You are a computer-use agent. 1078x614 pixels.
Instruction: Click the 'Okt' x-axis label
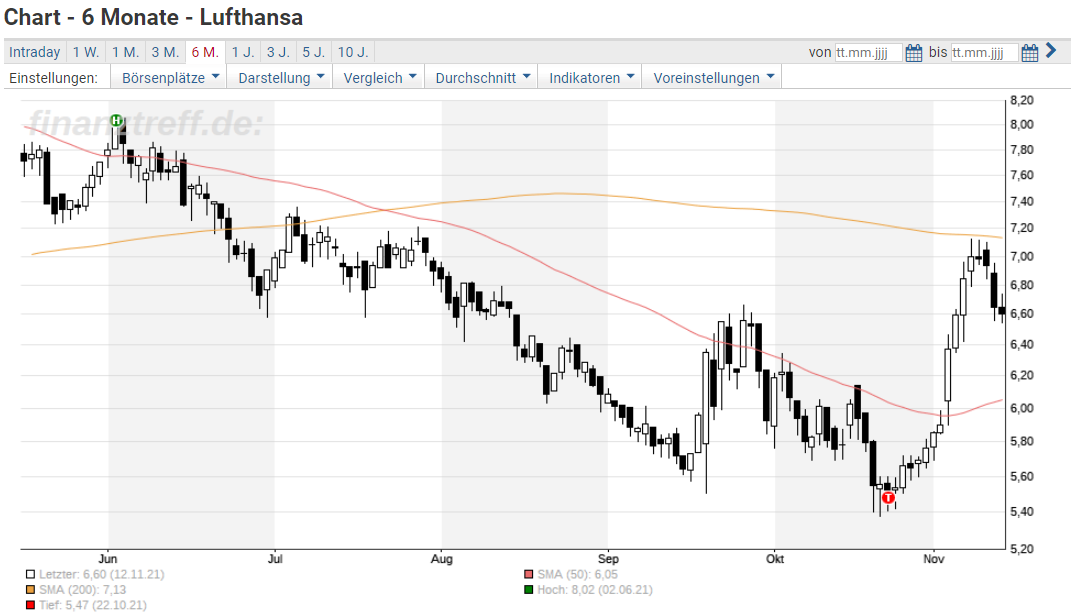pyautogui.click(x=775, y=558)
